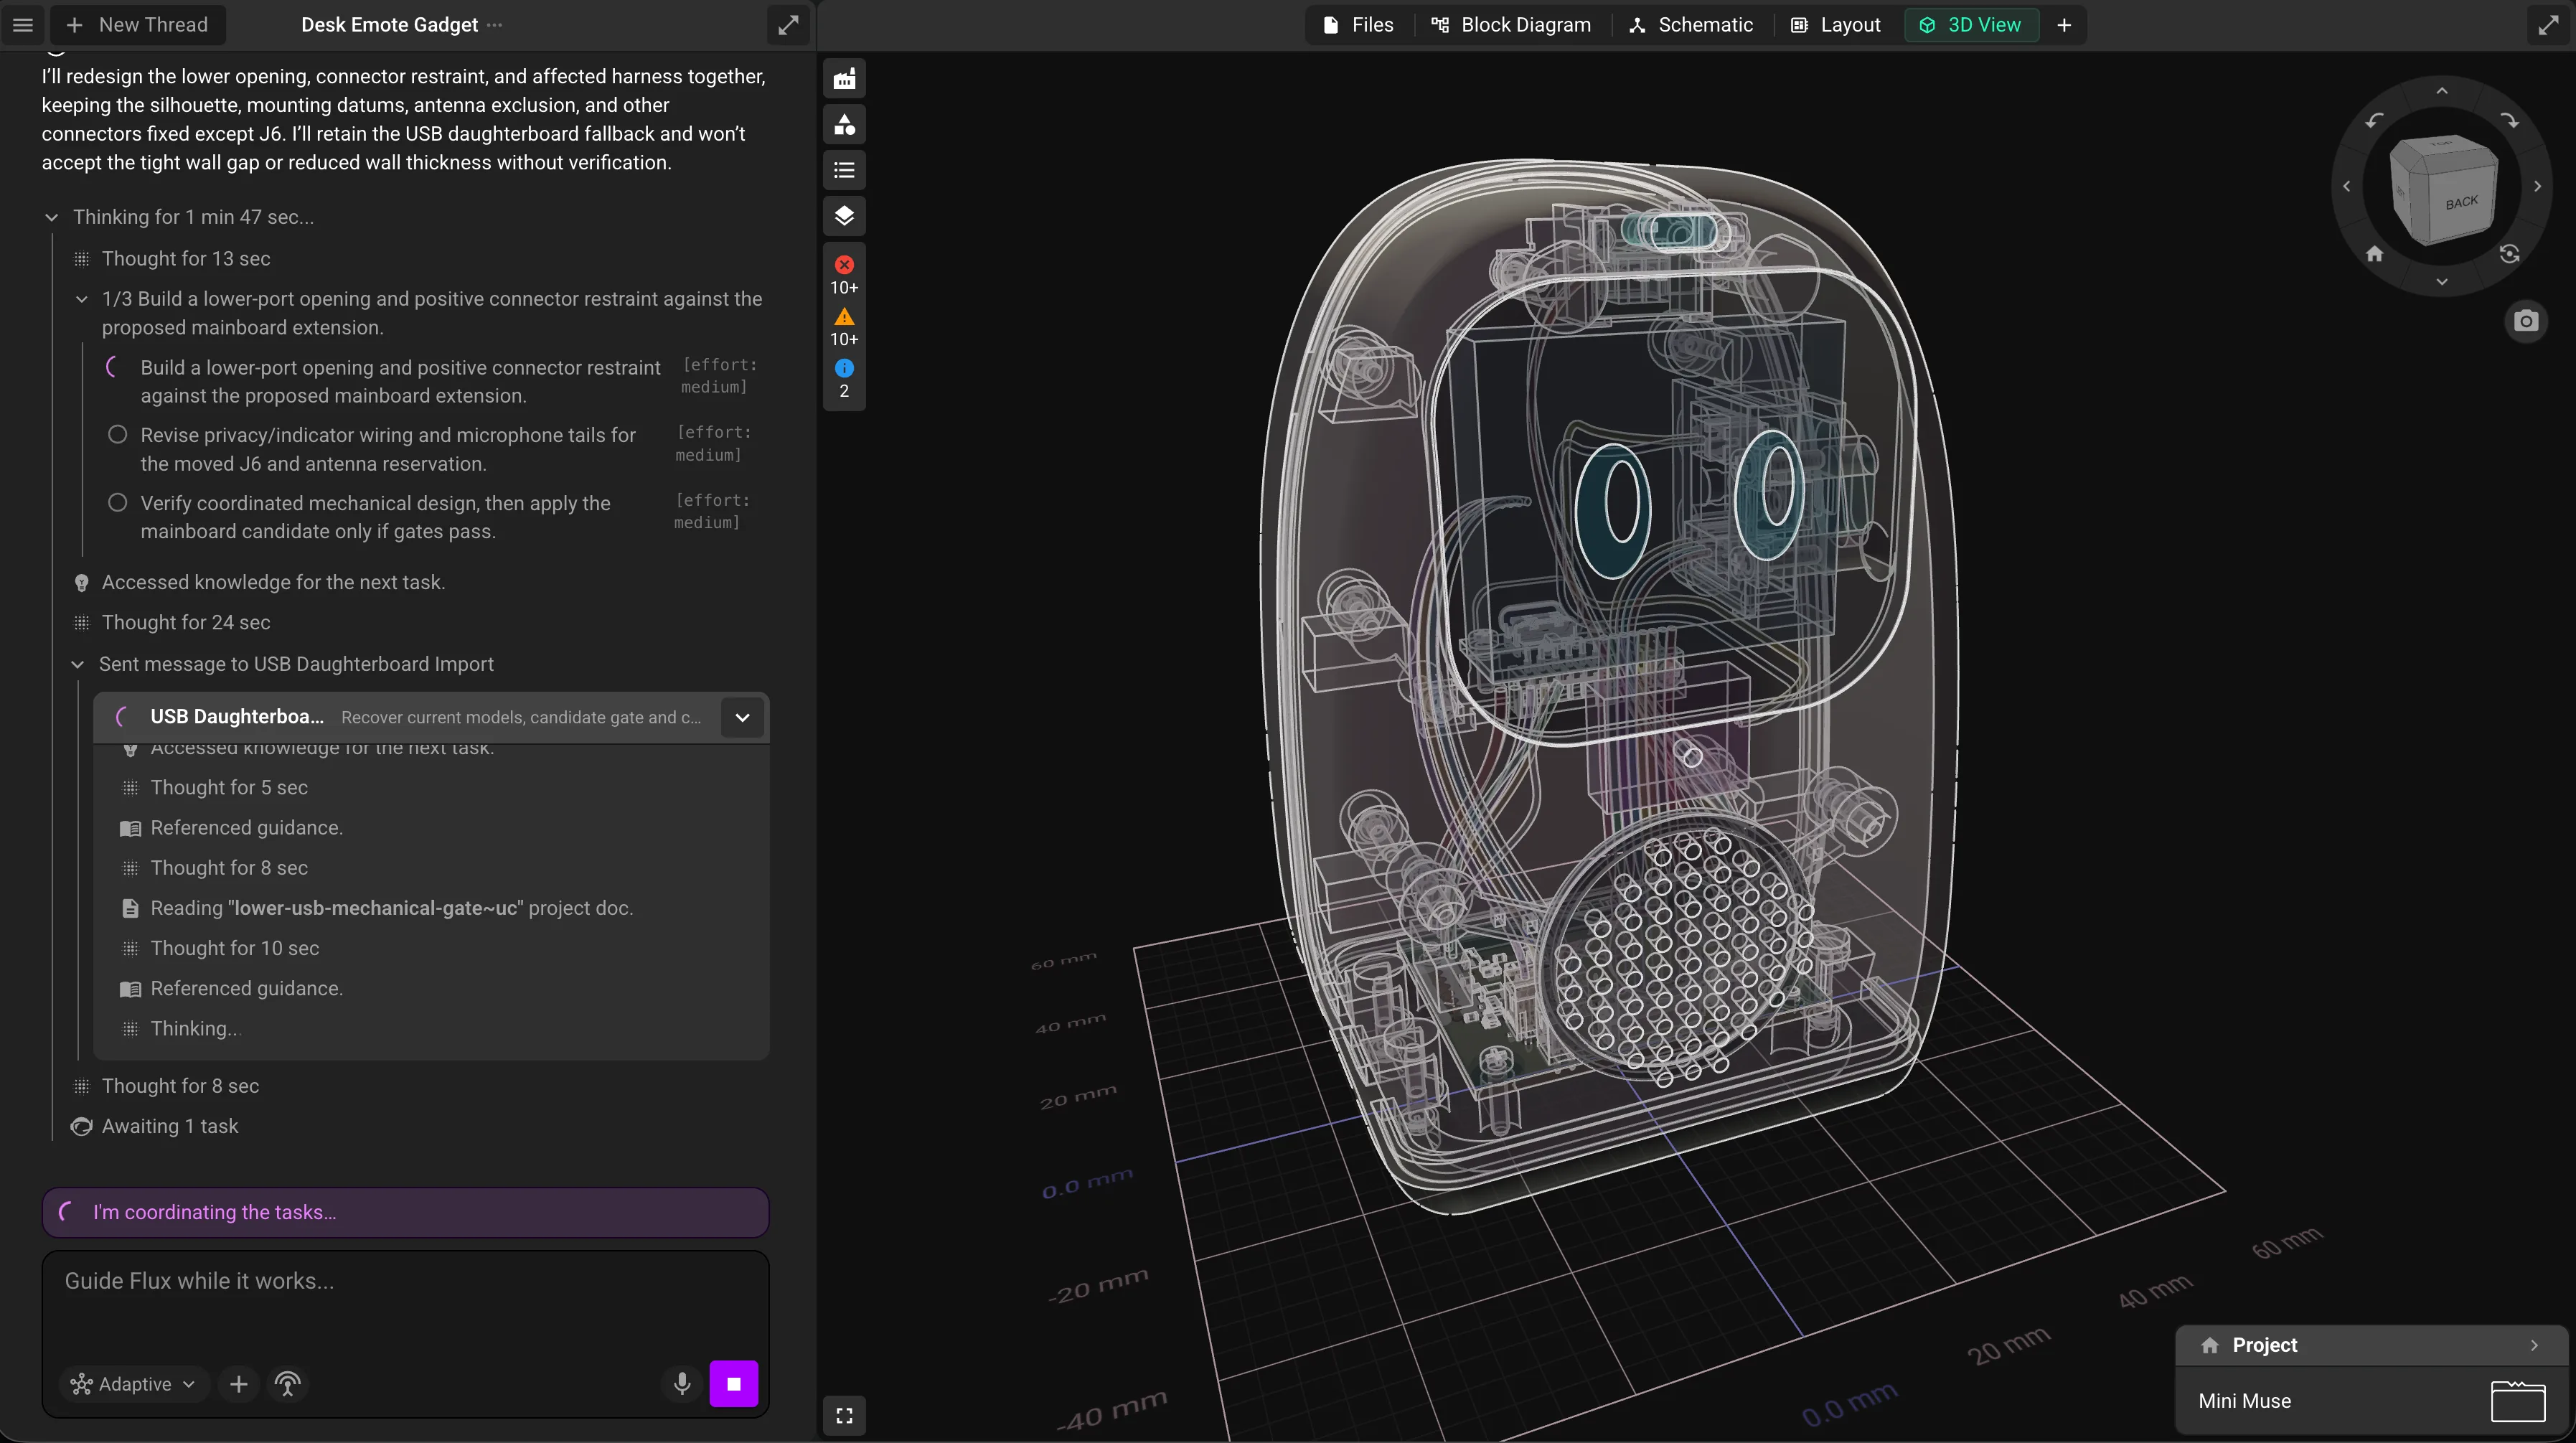Open the shapes library icon
The height and width of the screenshot is (1443, 2576).
tap(844, 125)
